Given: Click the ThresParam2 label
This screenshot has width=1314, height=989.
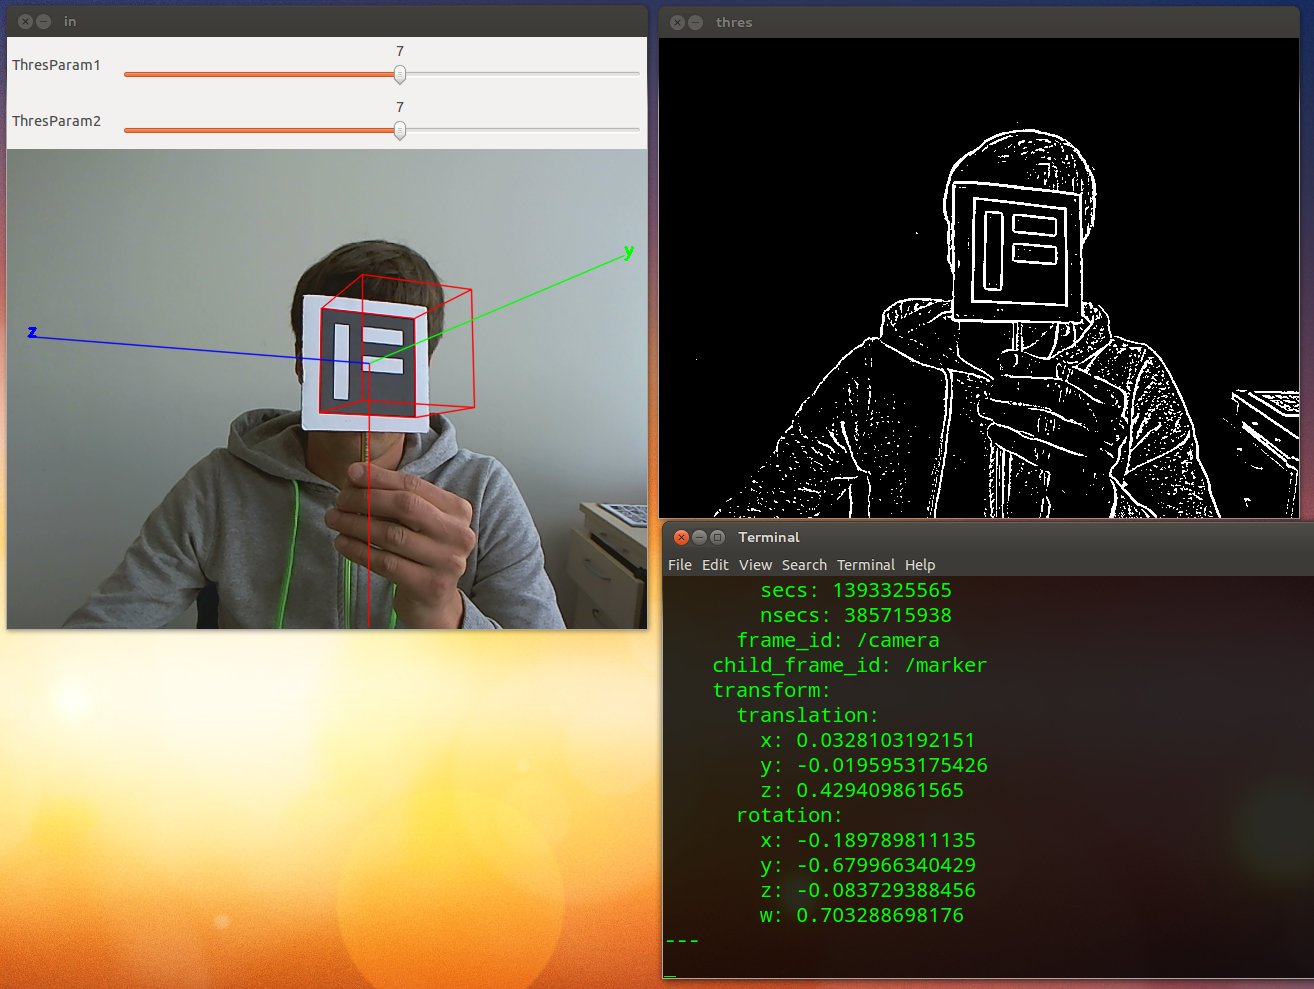Looking at the screenshot, I should (56, 121).
